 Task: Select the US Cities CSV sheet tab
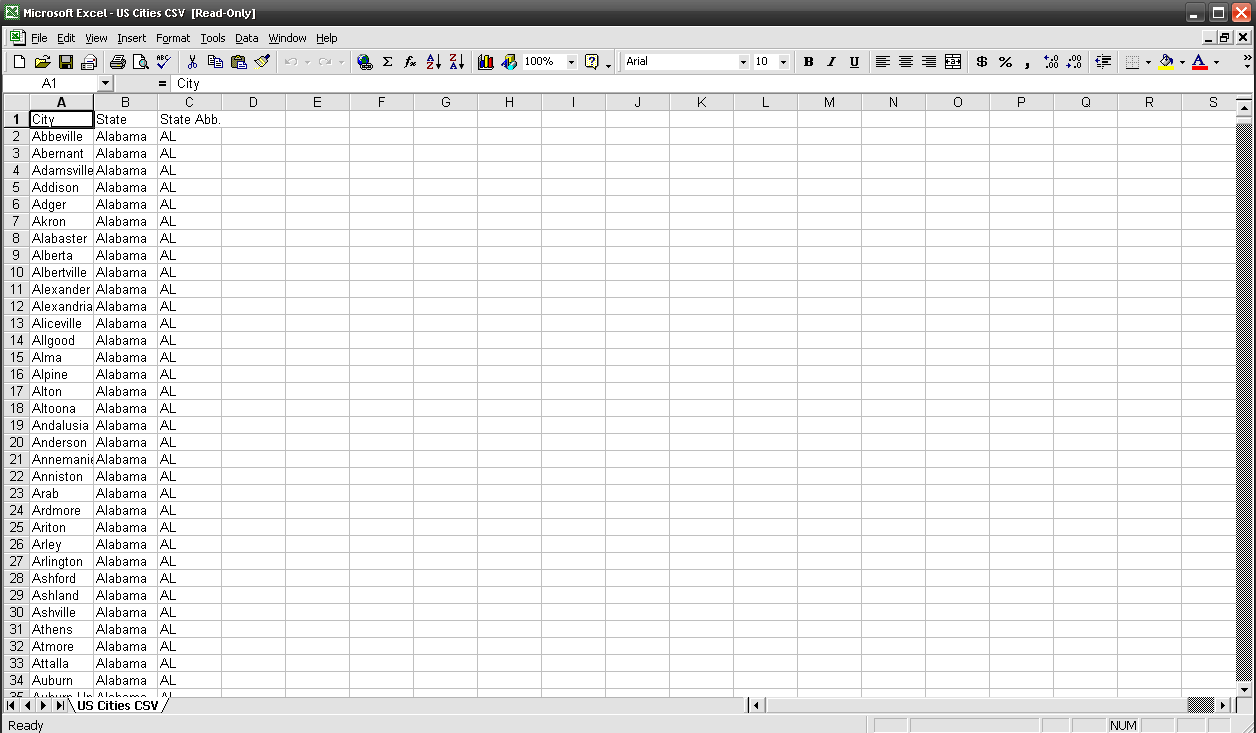click(118, 705)
